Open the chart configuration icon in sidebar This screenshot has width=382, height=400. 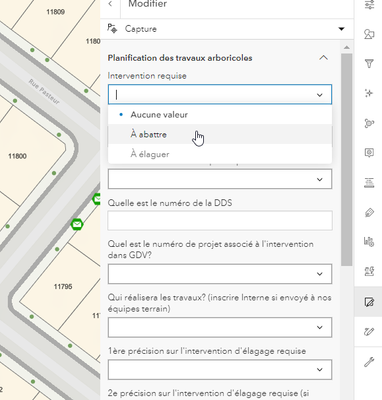369,241
